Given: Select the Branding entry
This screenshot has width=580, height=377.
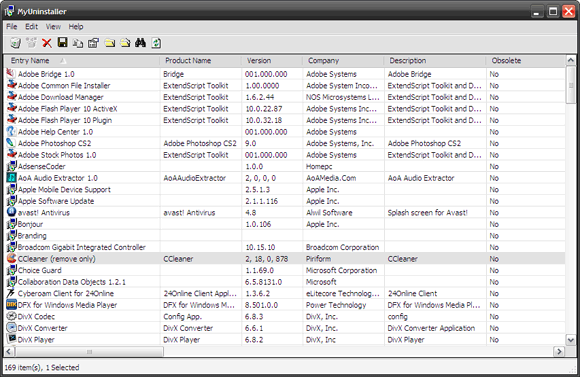Looking at the screenshot, I should point(32,235).
